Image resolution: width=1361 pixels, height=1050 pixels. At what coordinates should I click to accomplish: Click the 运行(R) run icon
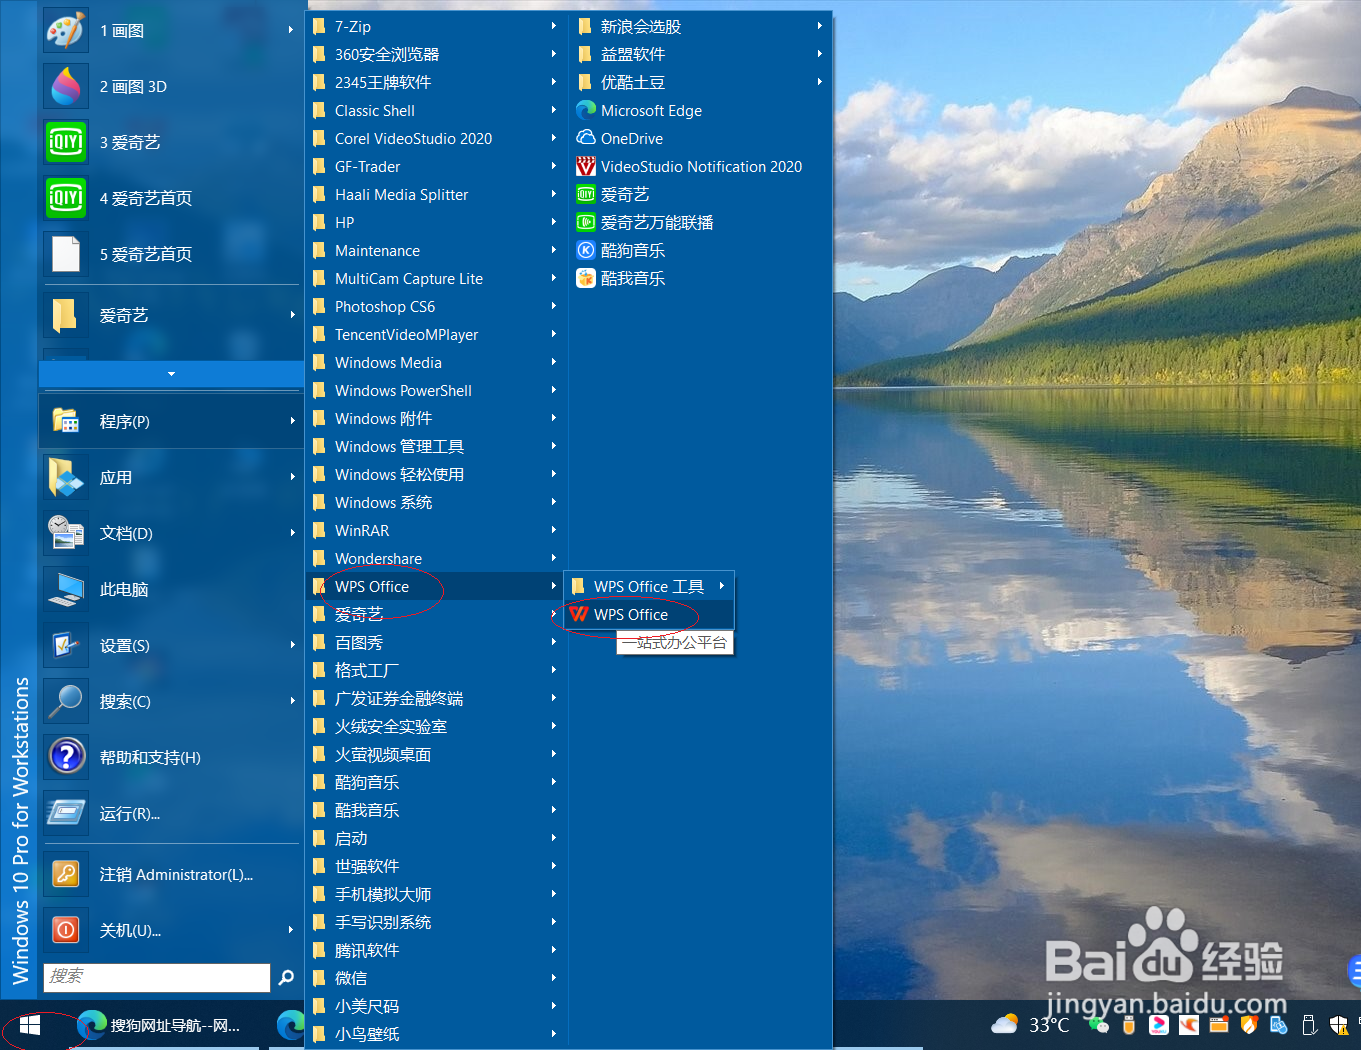(x=66, y=813)
